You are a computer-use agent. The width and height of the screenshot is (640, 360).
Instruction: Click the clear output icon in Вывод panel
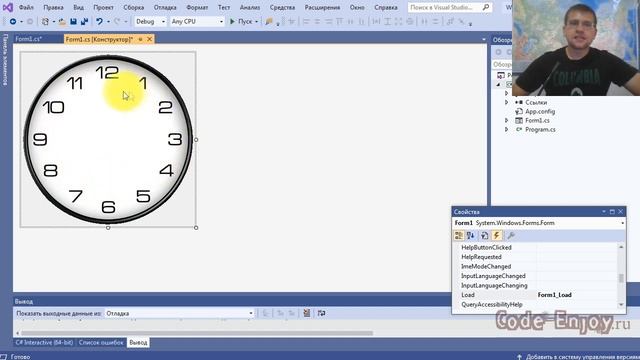click(307, 313)
